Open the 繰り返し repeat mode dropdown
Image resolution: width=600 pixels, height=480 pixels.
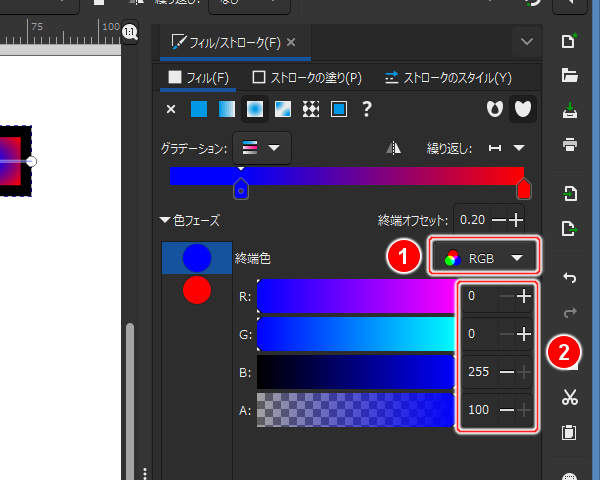click(507, 148)
